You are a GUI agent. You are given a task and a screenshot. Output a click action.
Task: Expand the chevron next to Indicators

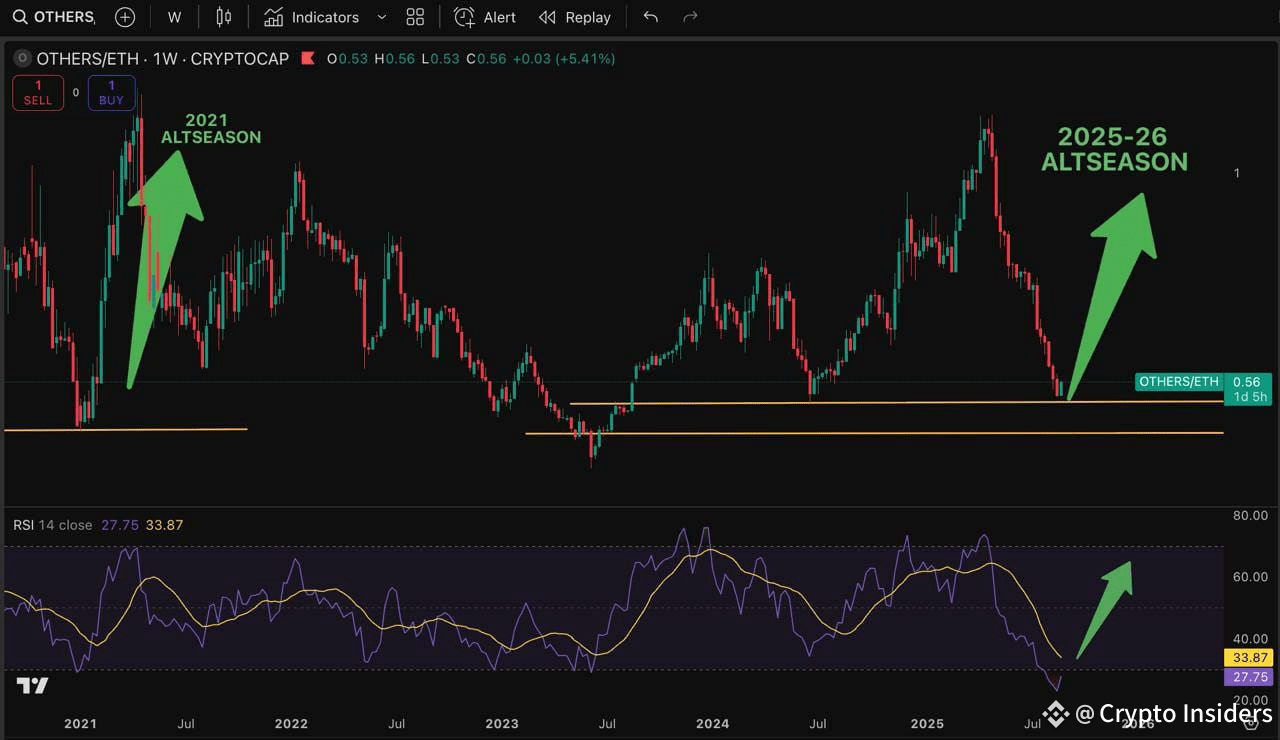[381, 17]
